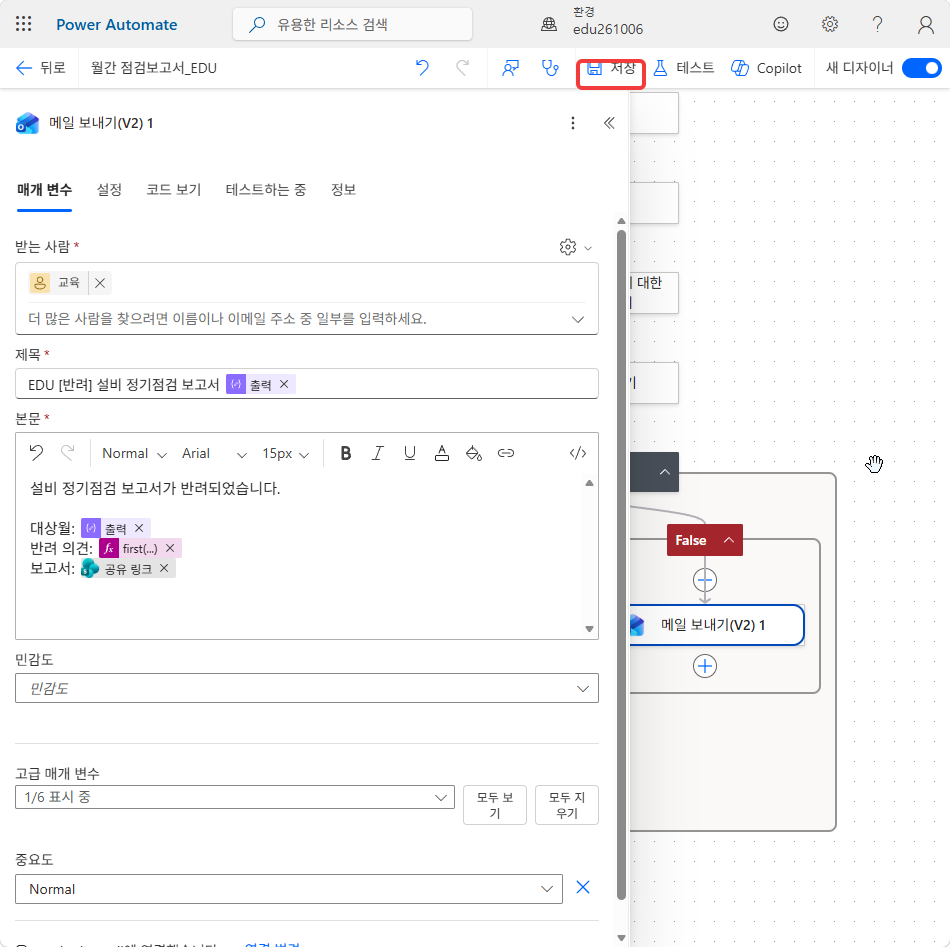Image resolution: width=950 pixels, height=947 pixels.
Task: Toggle bold formatting
Action: point(345,453)
